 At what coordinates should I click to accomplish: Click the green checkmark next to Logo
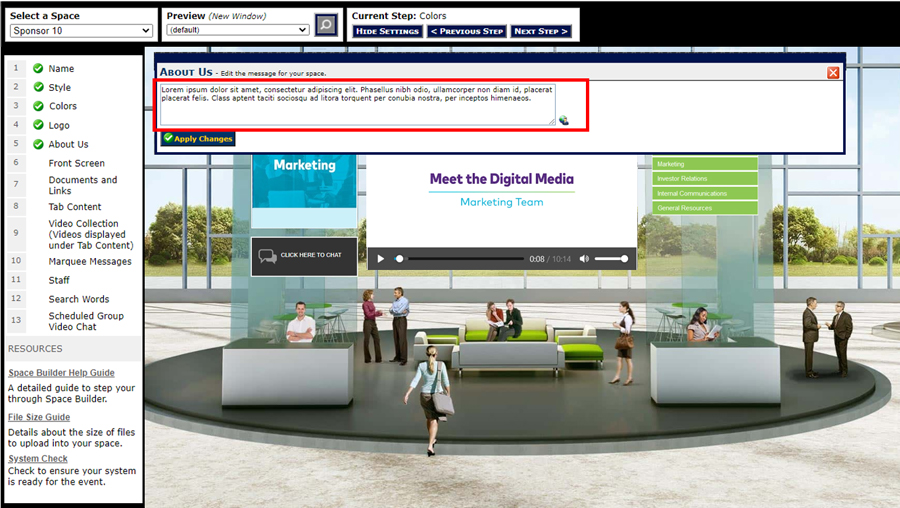point(38,125)
